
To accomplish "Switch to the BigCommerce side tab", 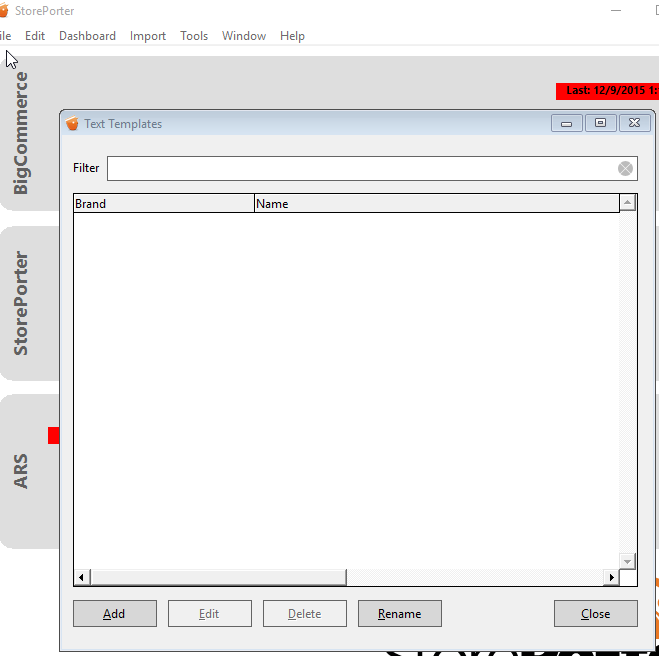I will click(x=22, y=133).
